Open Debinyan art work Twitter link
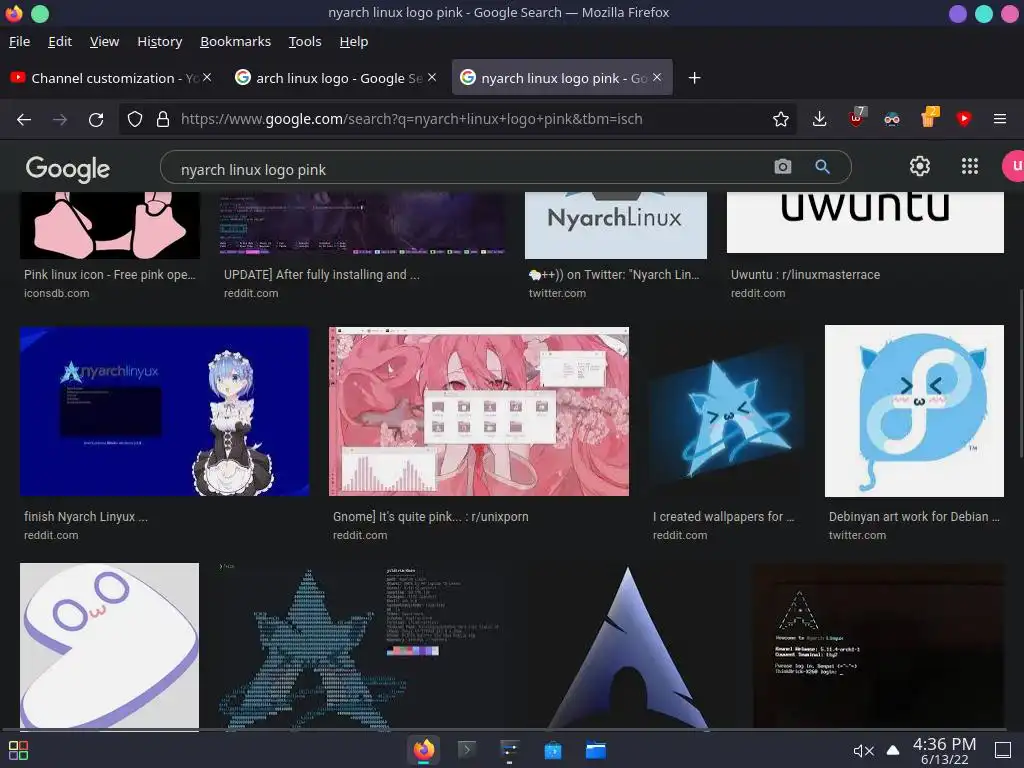 [914, 517]
